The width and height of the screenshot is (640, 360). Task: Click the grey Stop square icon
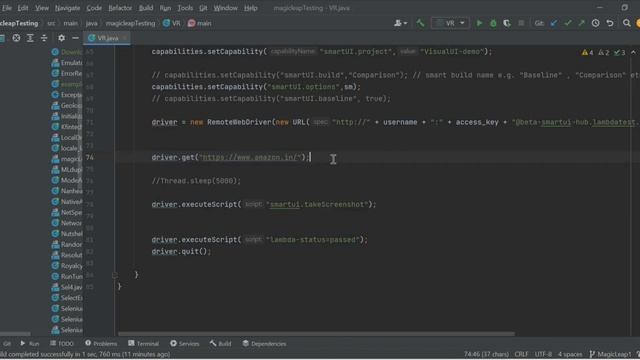(x=521, y=23)
